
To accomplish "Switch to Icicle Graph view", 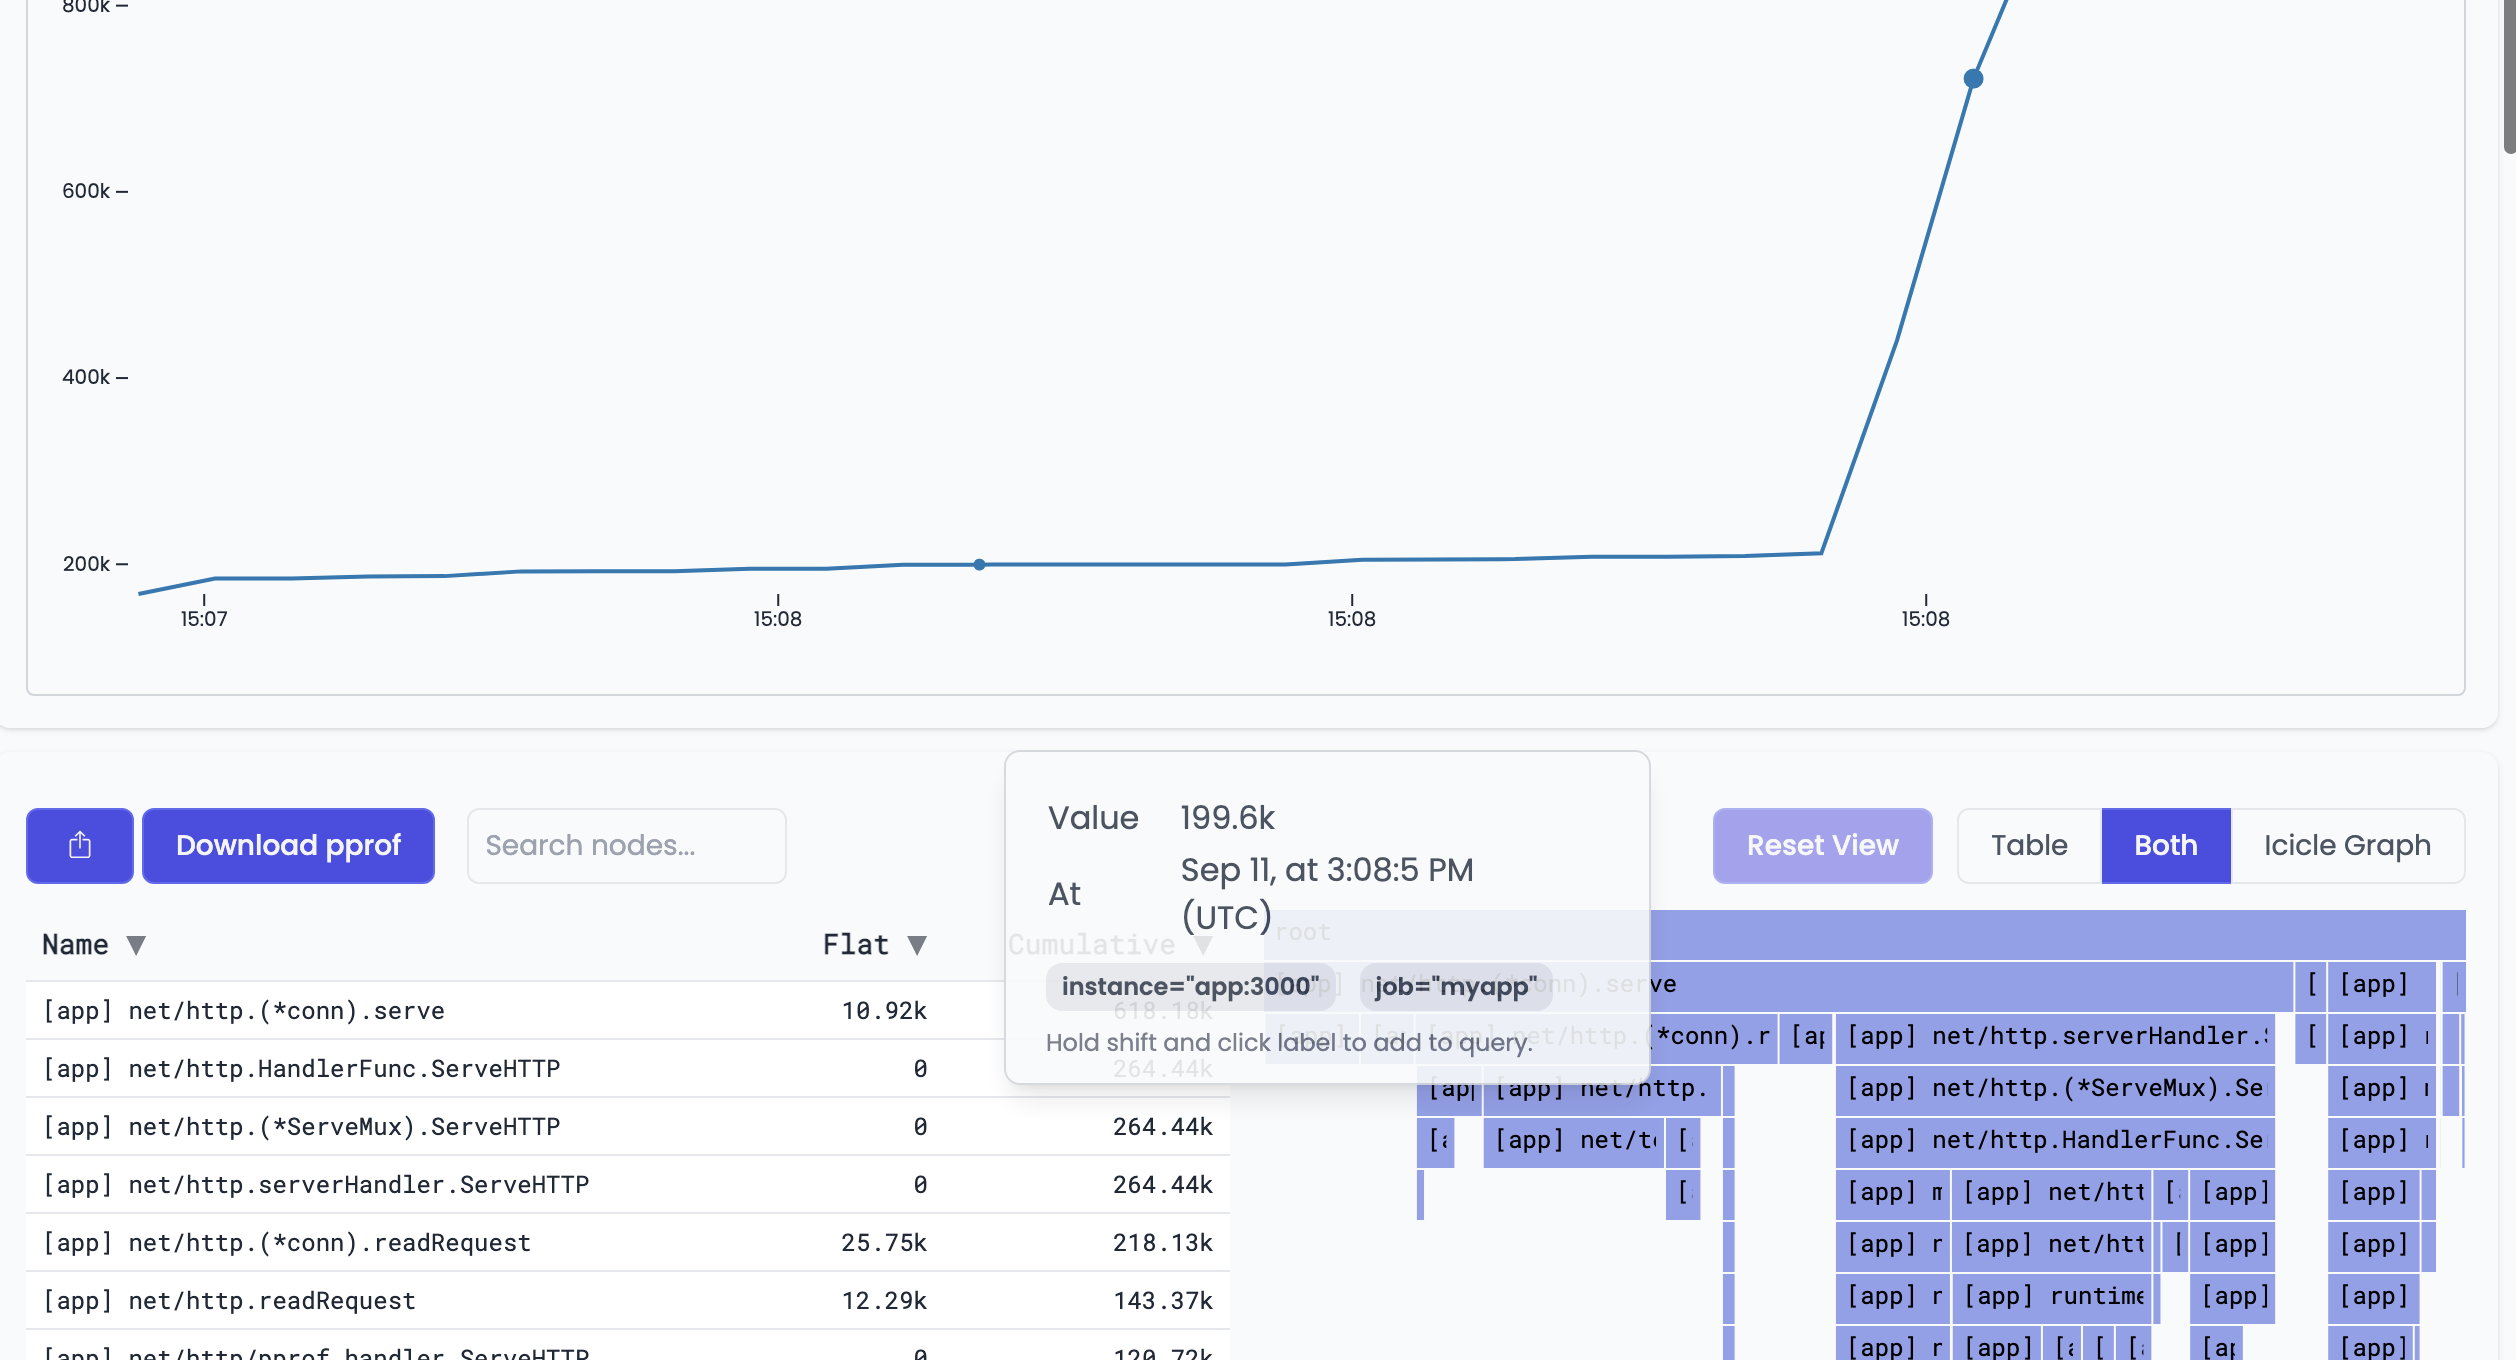I will pyautogui.click(x=2347, y=845).
